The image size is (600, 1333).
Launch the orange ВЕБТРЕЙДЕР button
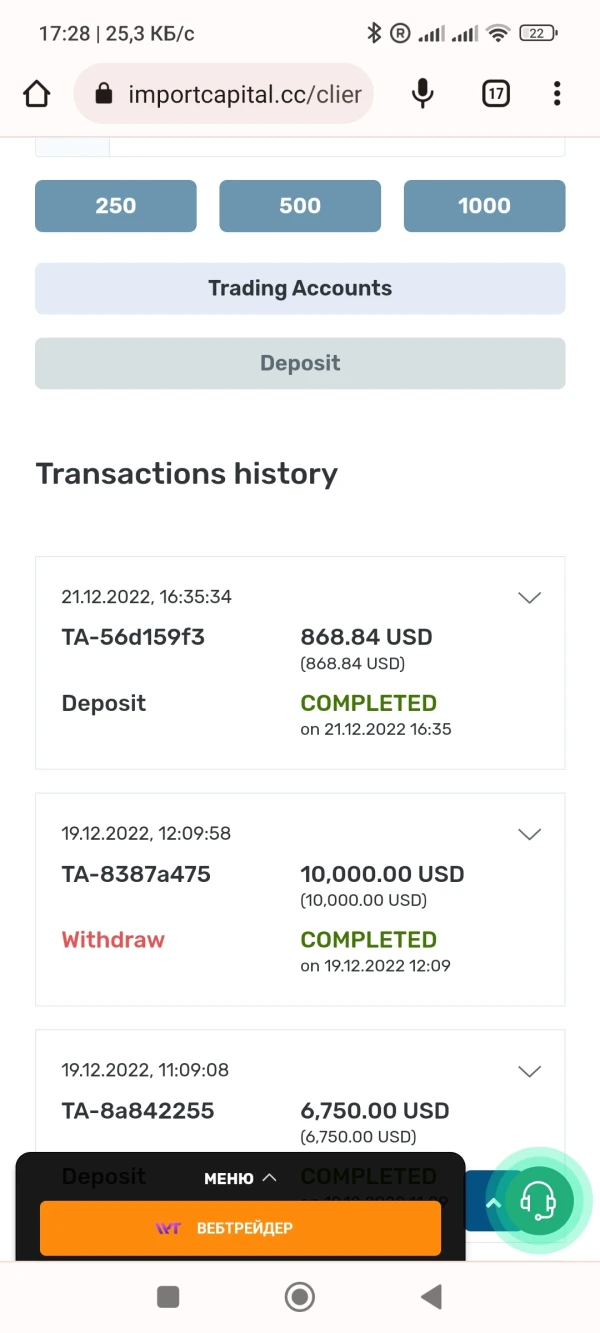point(240,1228)
